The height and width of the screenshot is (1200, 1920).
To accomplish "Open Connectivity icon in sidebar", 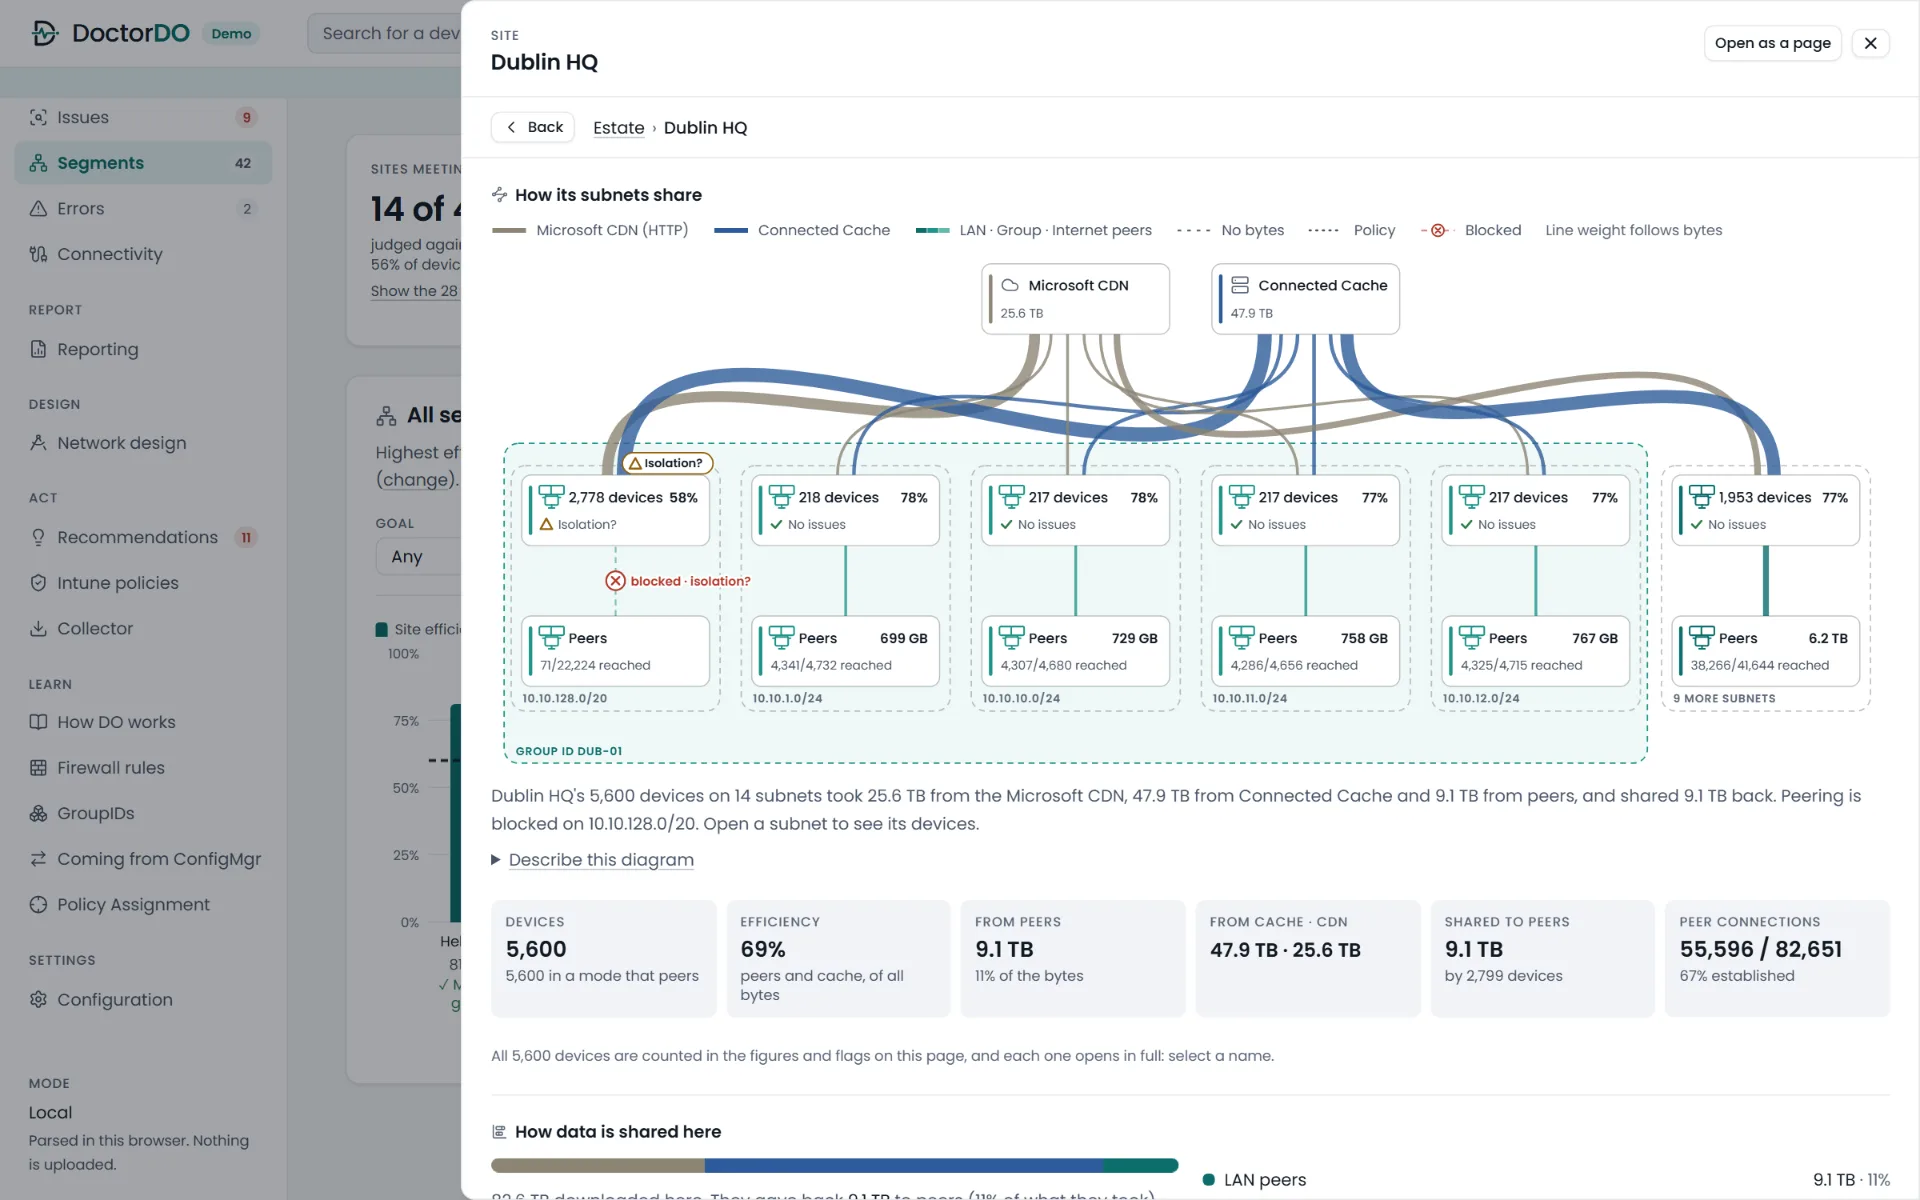I will pos(38,254).
